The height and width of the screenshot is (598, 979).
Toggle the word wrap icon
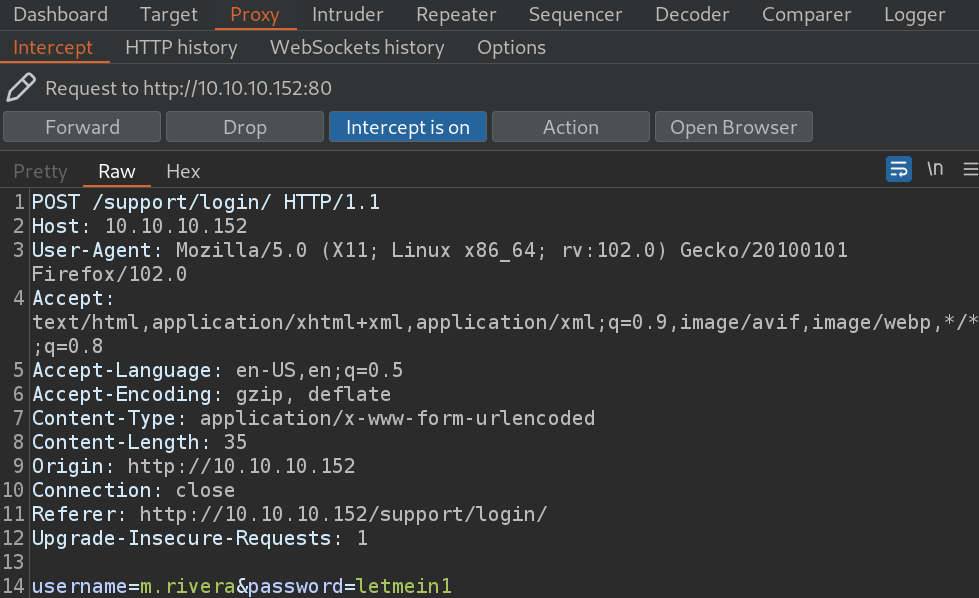click(898, 169)
